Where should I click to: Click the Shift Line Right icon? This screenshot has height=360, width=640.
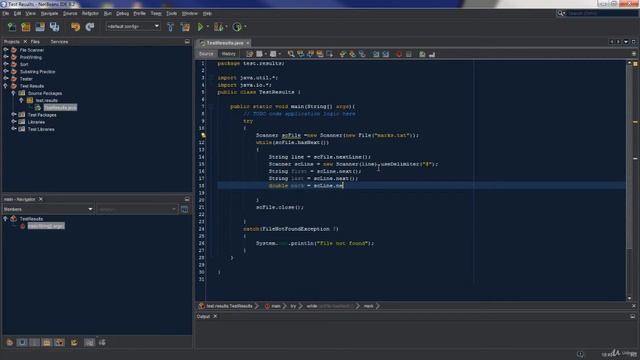[x=386, y=54]
